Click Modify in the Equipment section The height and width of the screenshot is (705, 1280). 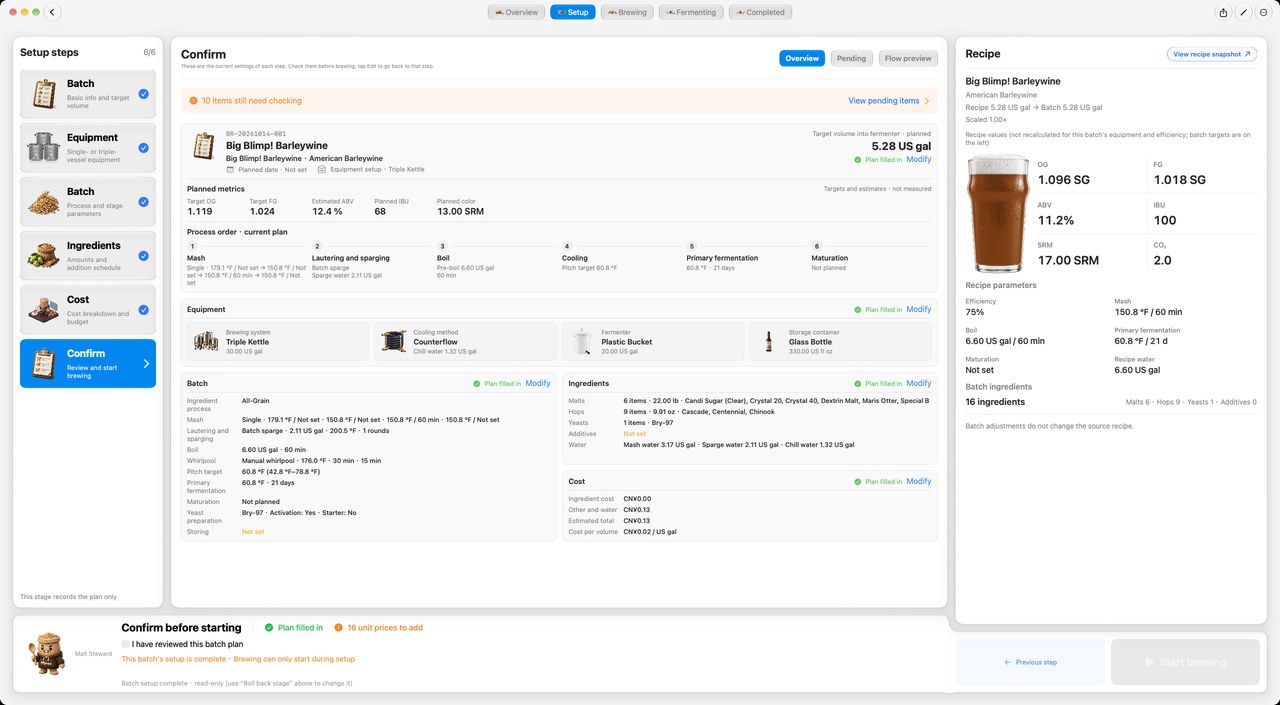tap(919, 310)
